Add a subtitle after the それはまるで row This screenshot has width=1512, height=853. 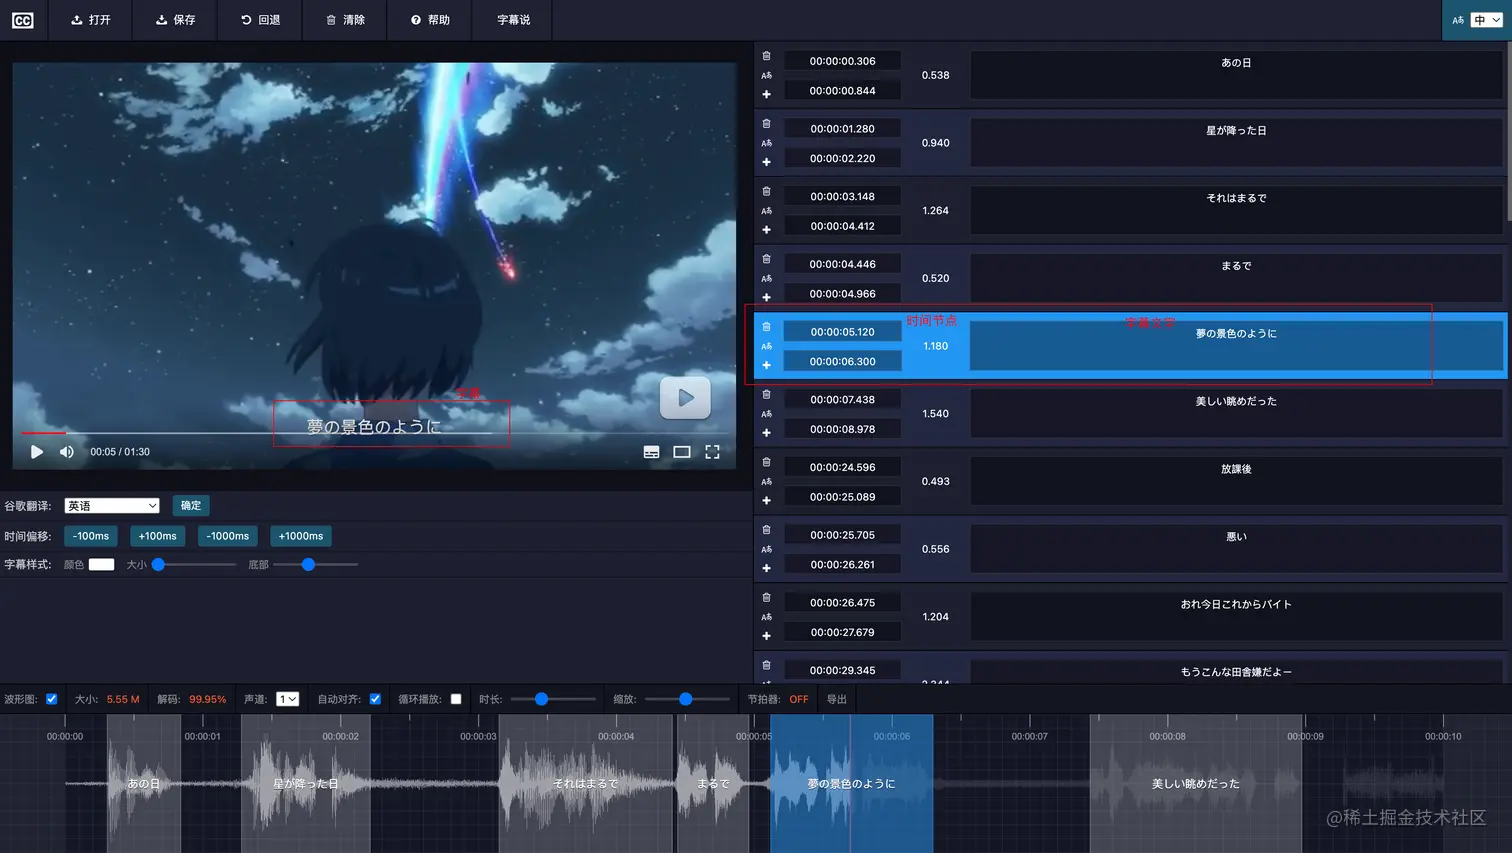tap(766, 230)
